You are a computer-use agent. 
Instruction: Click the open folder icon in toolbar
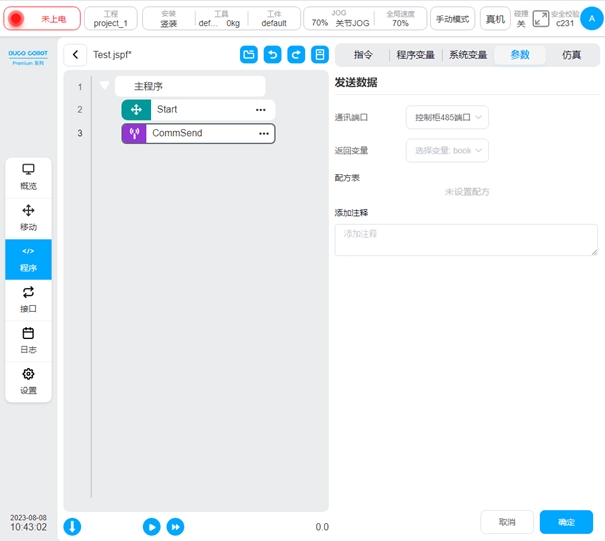click(x=249, y=55)
